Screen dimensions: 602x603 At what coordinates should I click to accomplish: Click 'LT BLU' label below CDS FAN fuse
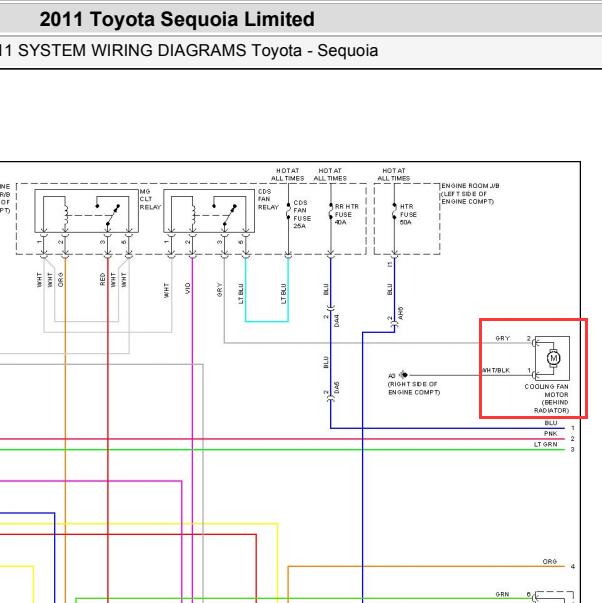(283, 293)
